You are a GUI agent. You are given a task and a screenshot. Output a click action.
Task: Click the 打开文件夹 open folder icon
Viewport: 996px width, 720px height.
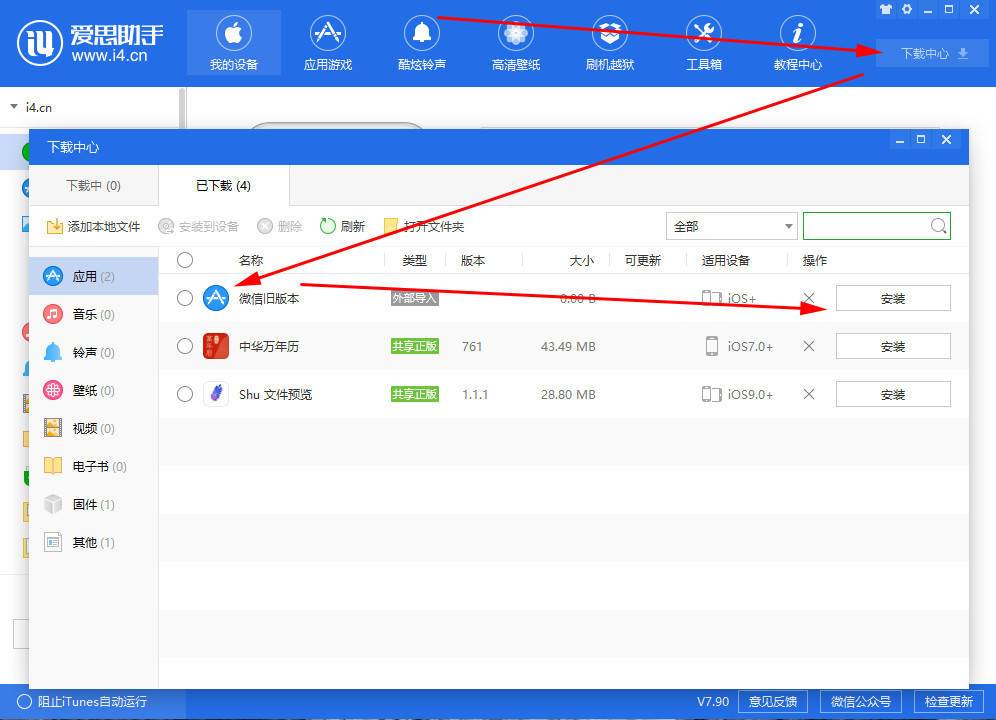click(x=392, y=225)
